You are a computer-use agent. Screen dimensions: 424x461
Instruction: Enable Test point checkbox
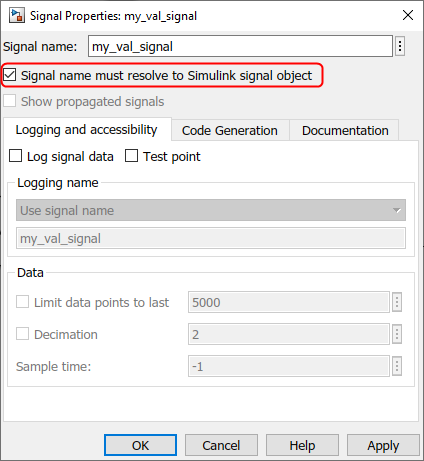point(131,156)
